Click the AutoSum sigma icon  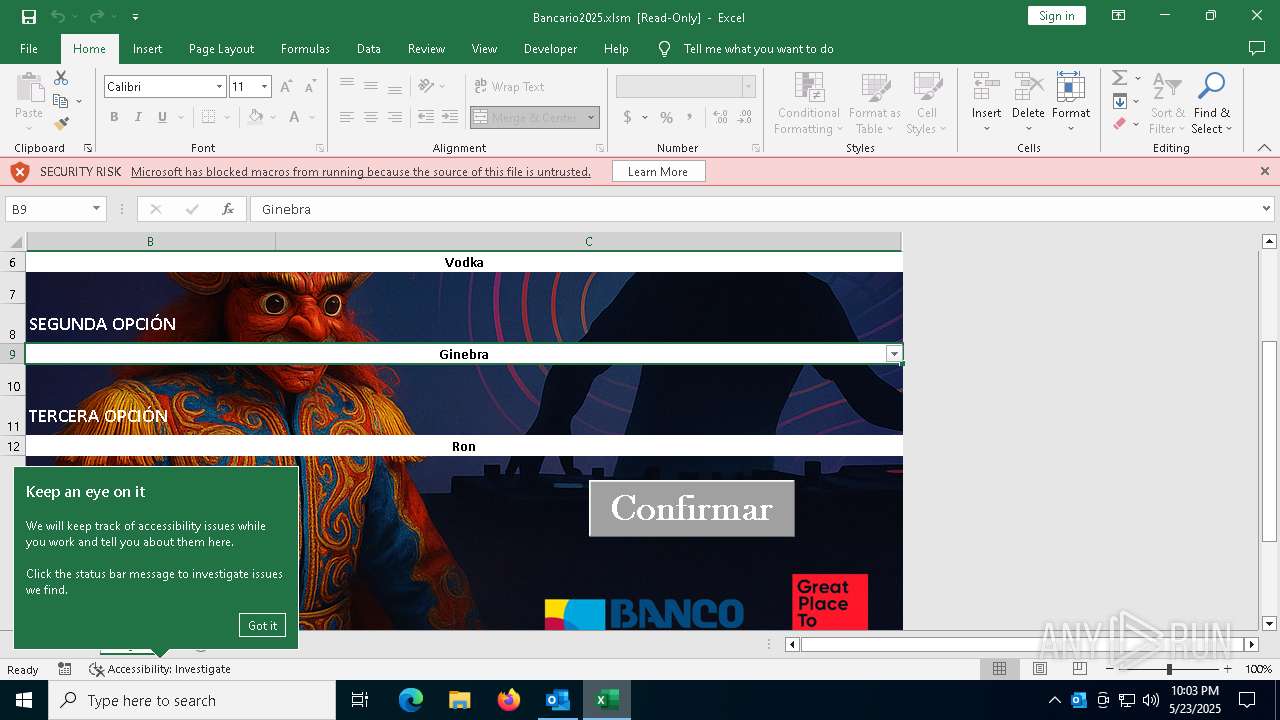click(1120, 78)
